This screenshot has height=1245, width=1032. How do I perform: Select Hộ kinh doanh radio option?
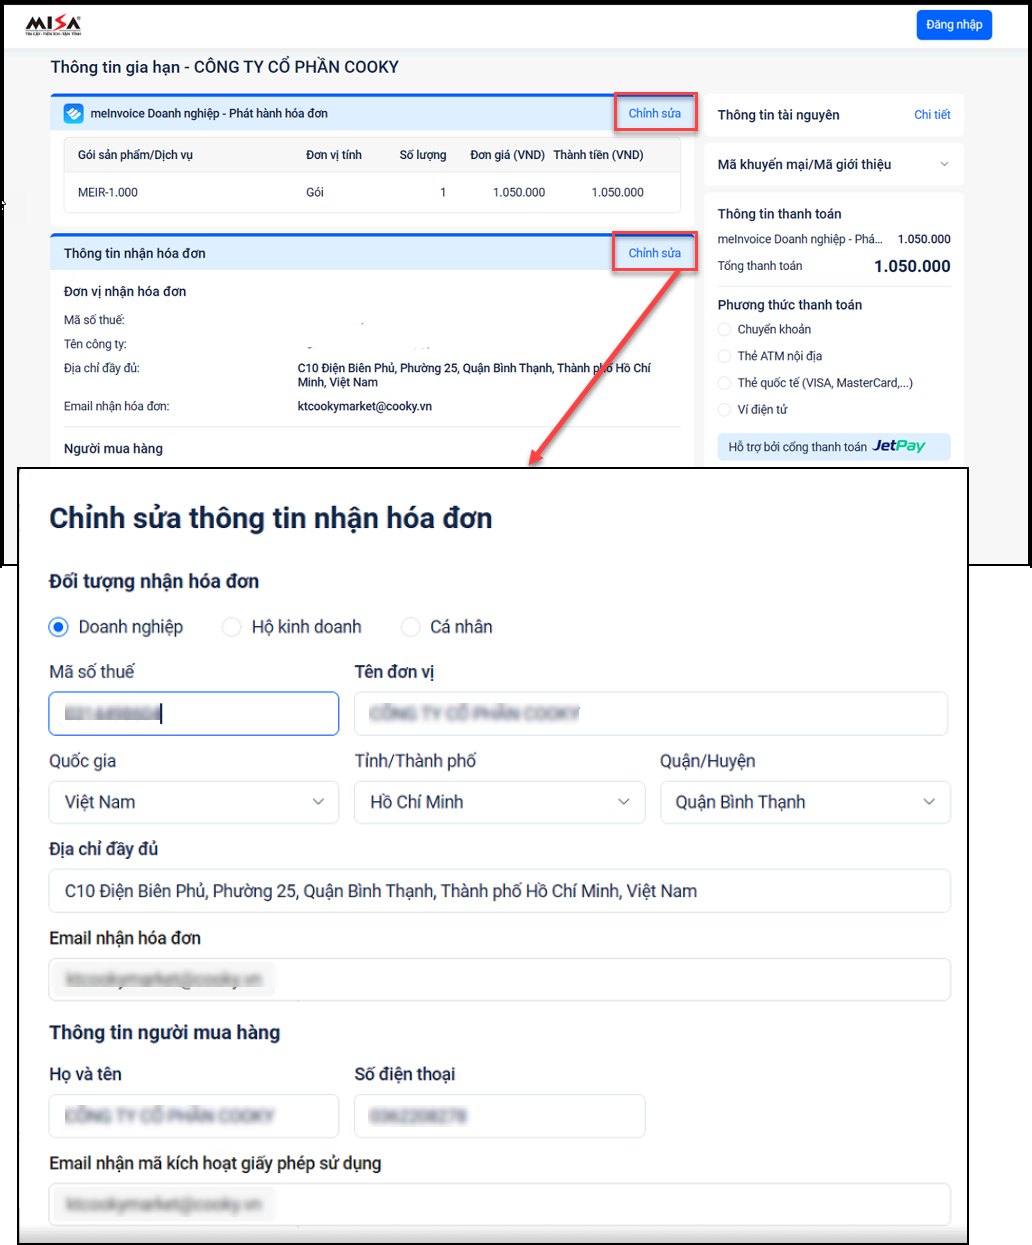(231, 627)
